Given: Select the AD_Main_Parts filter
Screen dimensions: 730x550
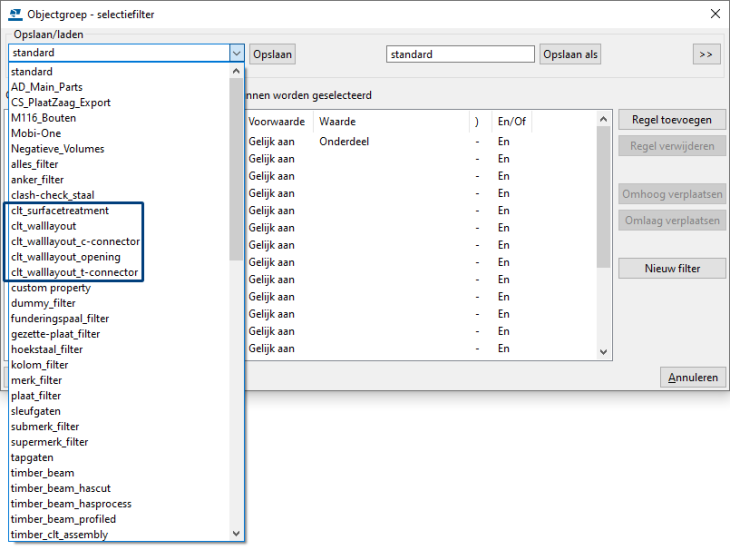Looking at the screenshot, I should click(46, 87).
